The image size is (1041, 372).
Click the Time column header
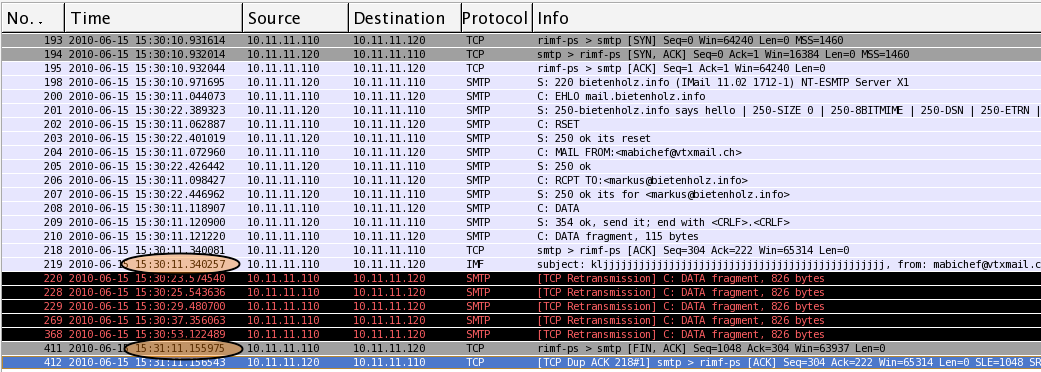coord(153,18)
